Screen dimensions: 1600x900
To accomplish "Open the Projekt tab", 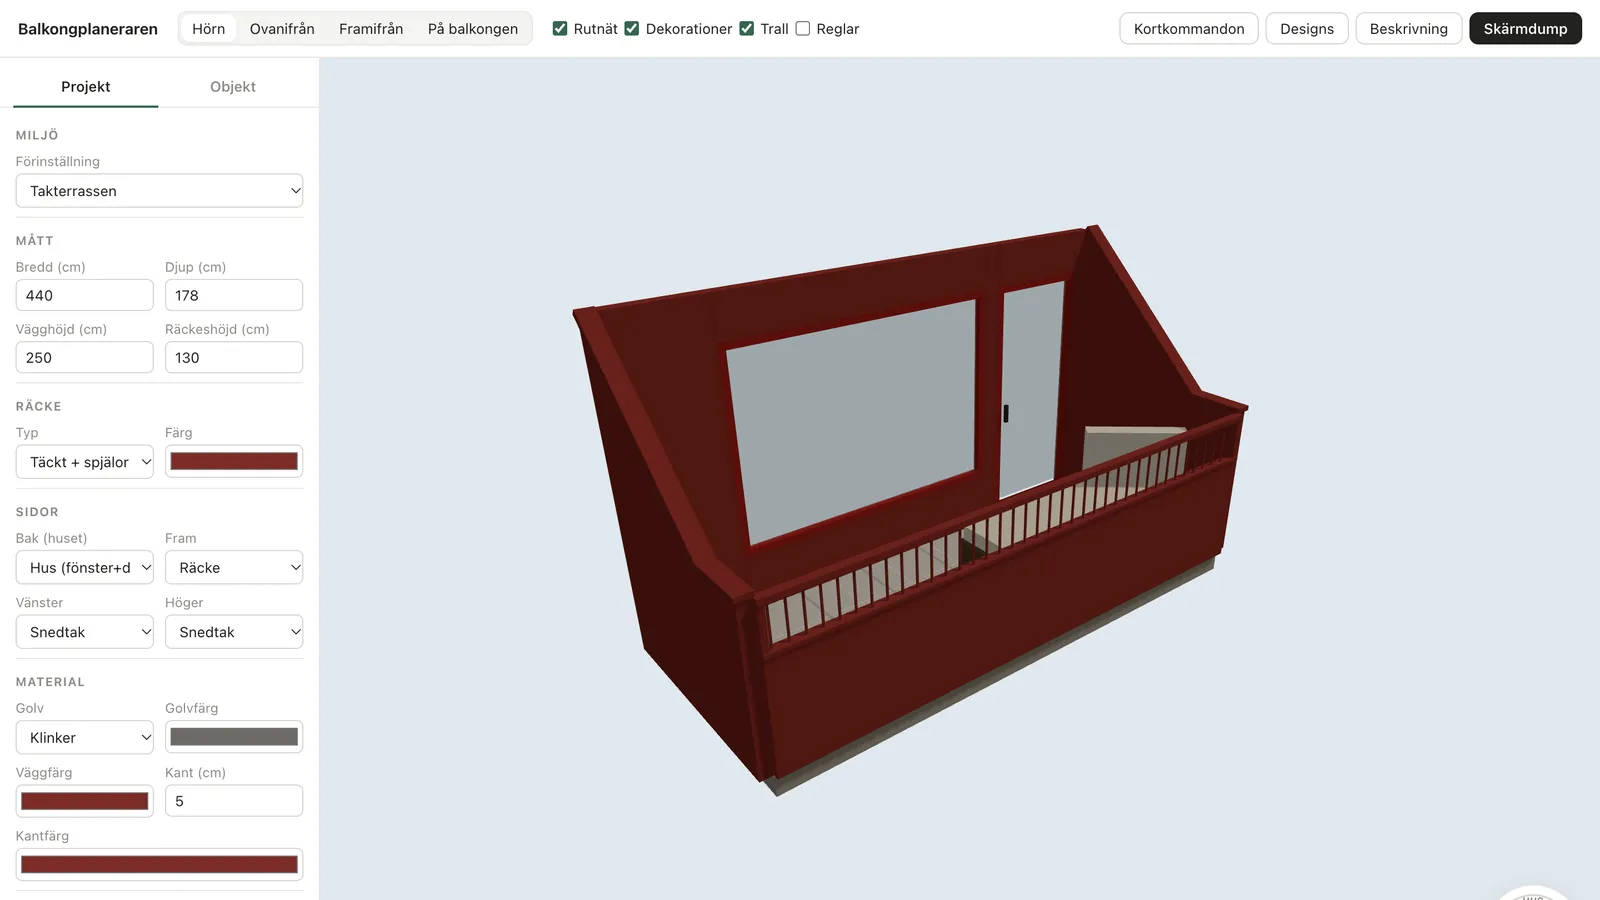I will (x=86, y=87).
